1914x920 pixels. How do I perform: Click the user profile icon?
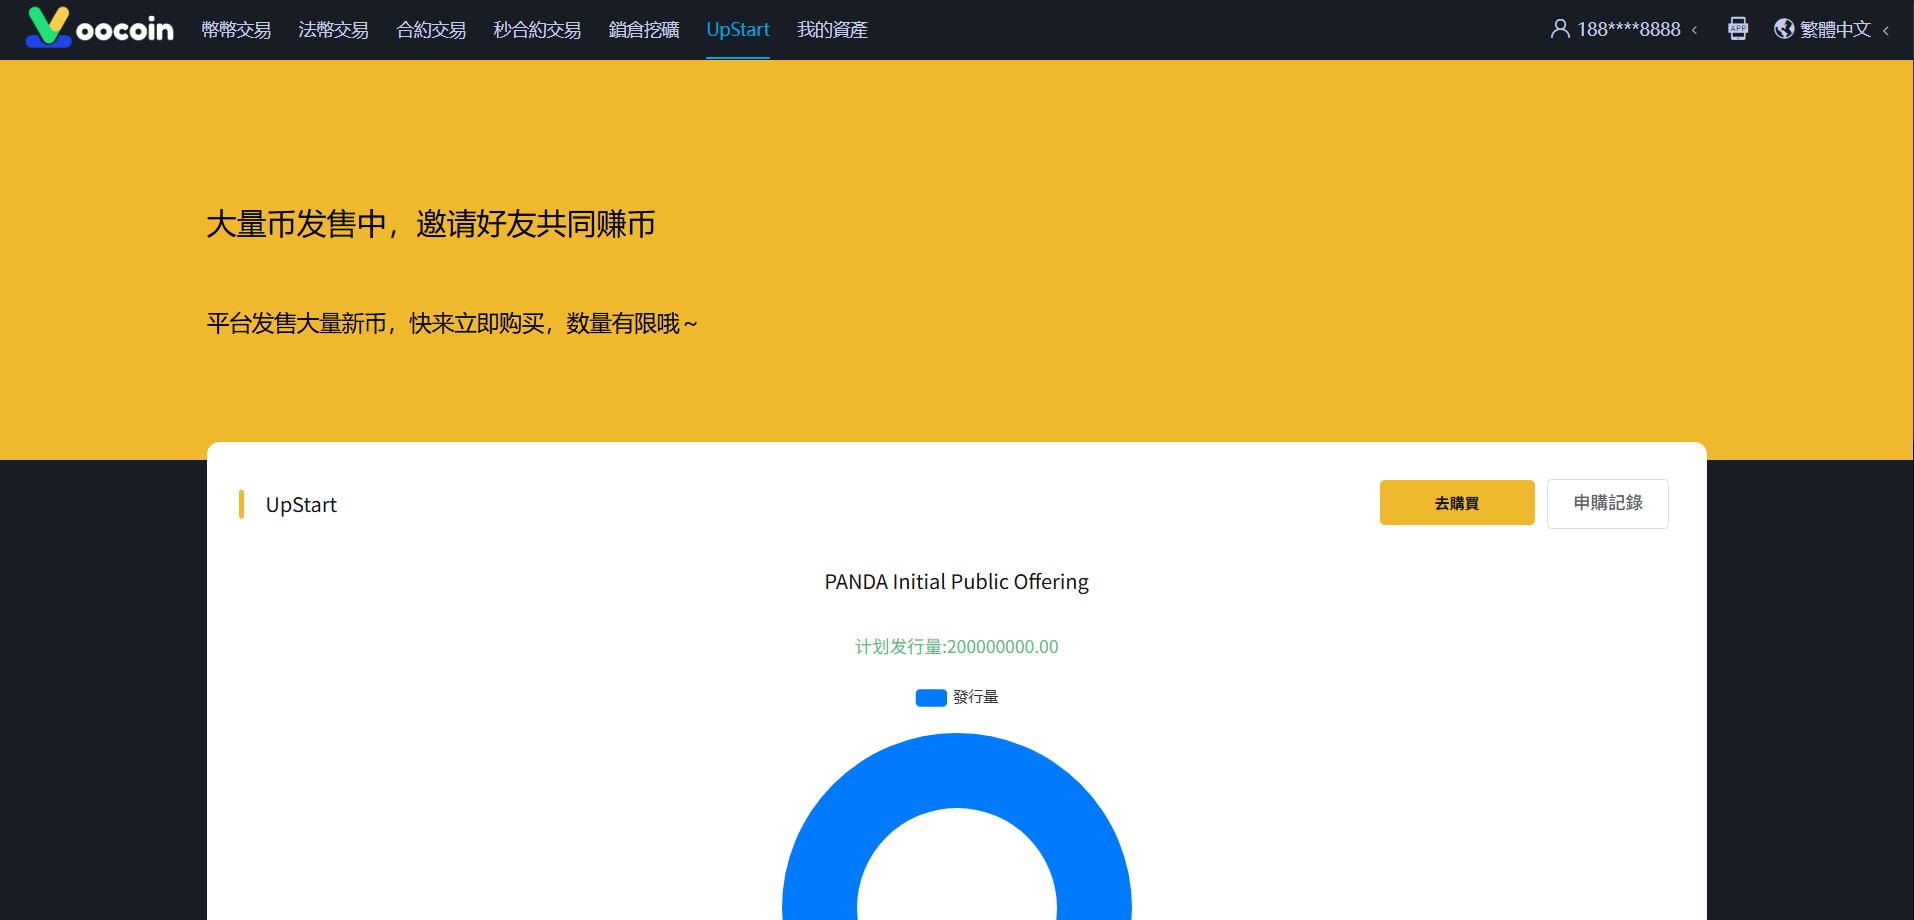(1559, 29)
